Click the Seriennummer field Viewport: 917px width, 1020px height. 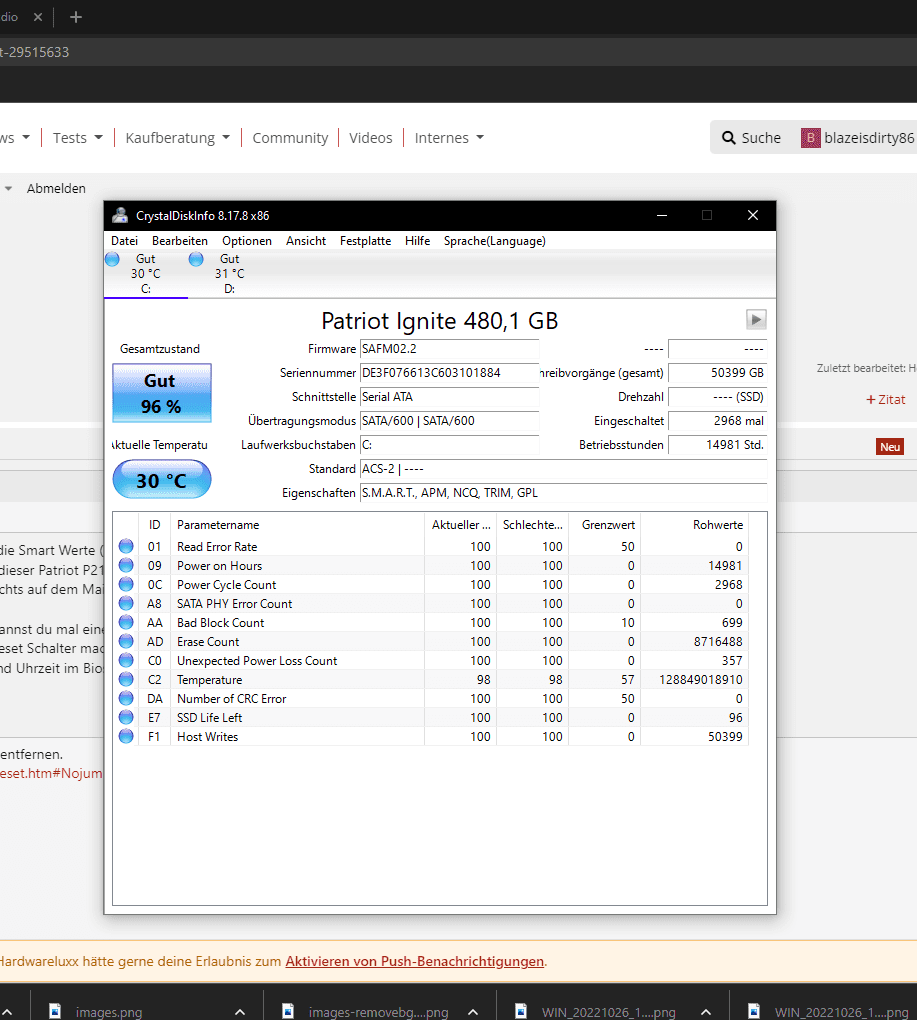click(x=449, y=373)
